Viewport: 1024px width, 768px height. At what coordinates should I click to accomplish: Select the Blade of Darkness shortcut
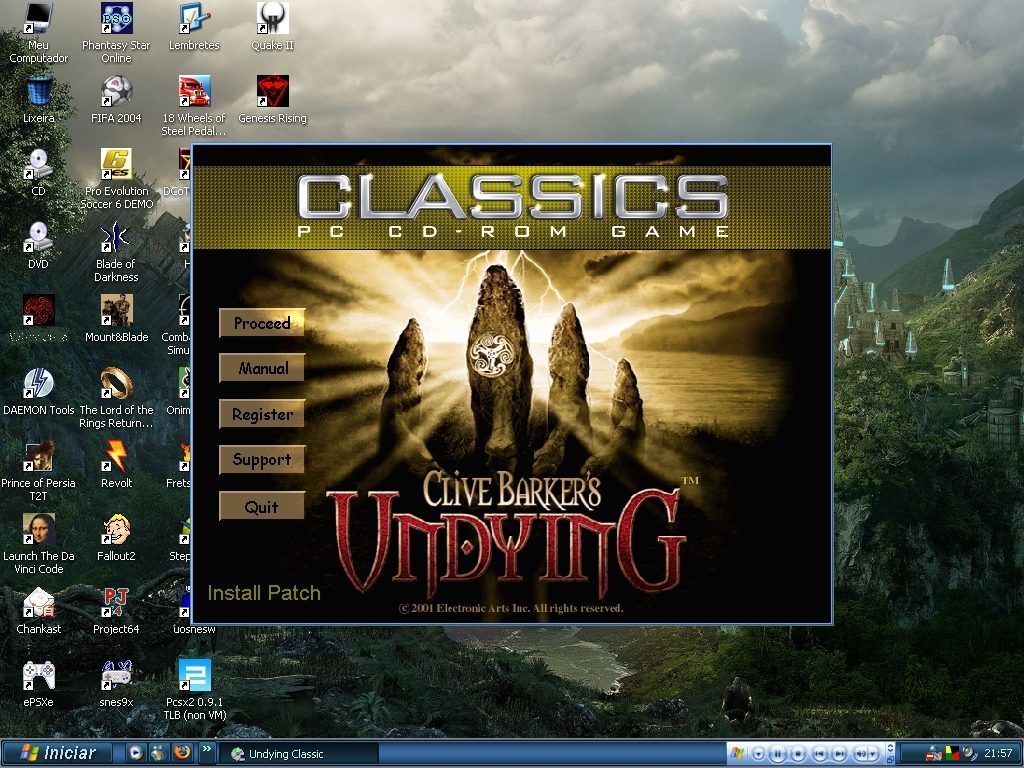point(116,251)
